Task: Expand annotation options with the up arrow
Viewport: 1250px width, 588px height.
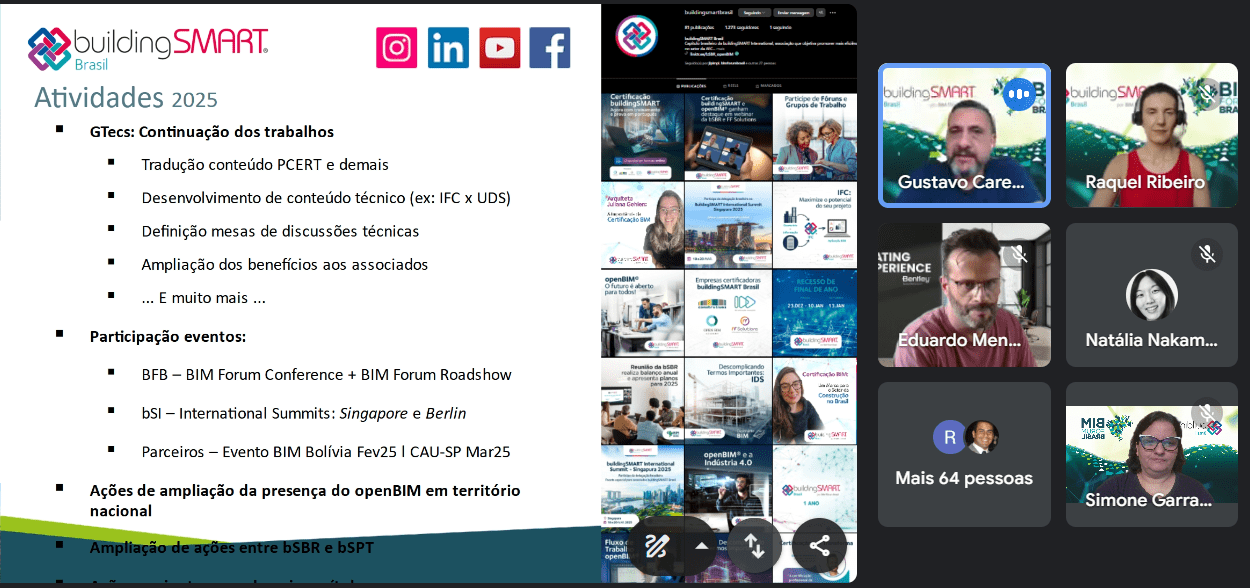Action: pyautogui.click(x=702, y=546)
